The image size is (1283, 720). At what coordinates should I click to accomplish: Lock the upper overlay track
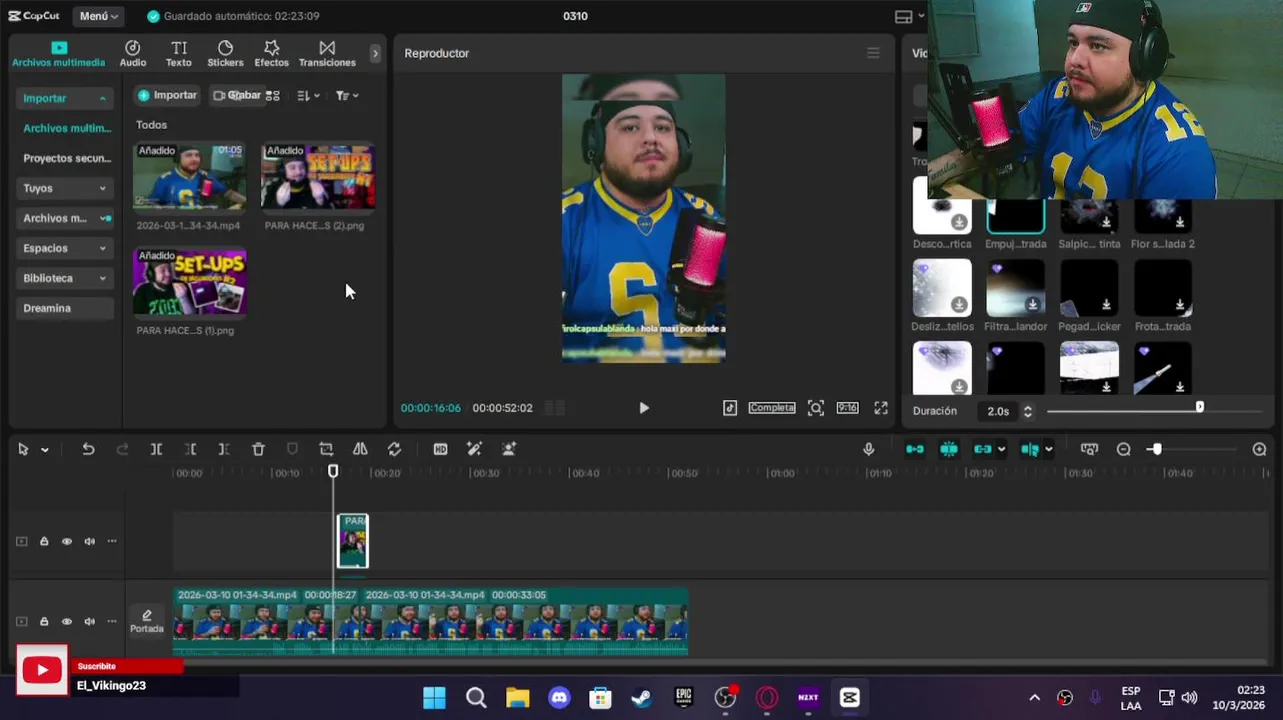click(x=44, y=541)
